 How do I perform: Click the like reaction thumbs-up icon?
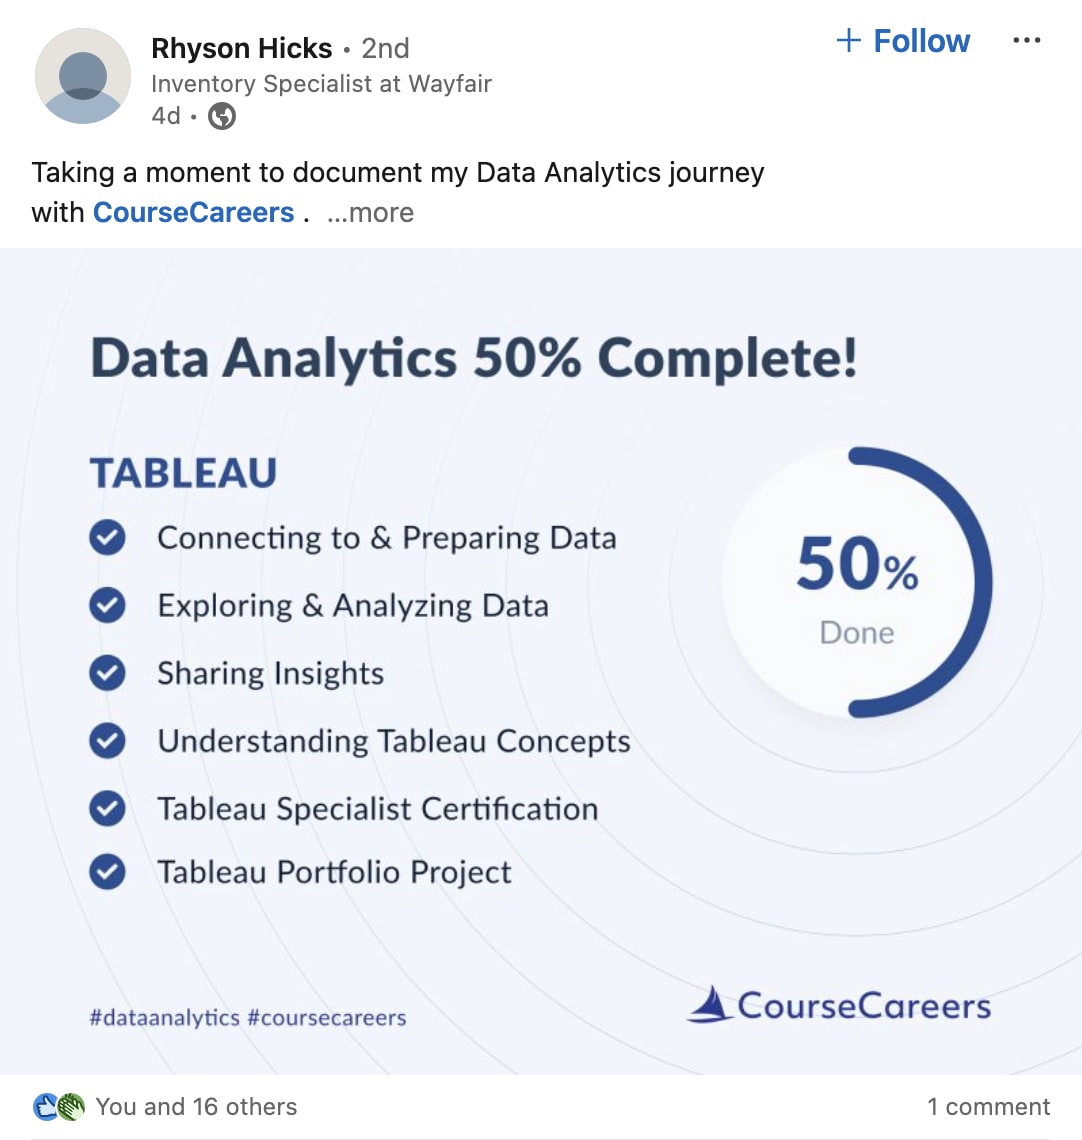(x=46, y=1107)
